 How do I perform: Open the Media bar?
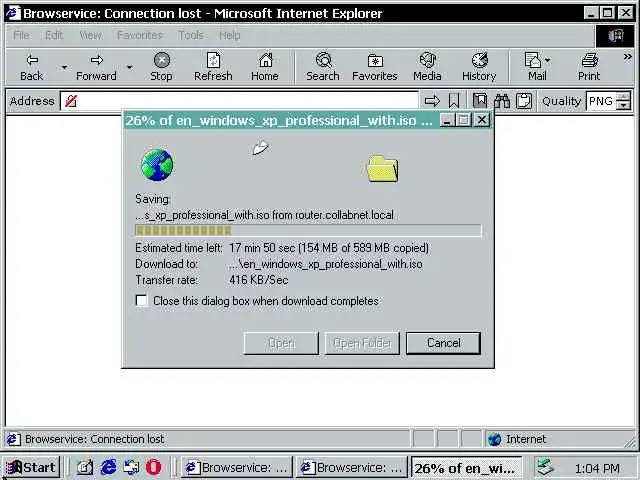point(427,67)
